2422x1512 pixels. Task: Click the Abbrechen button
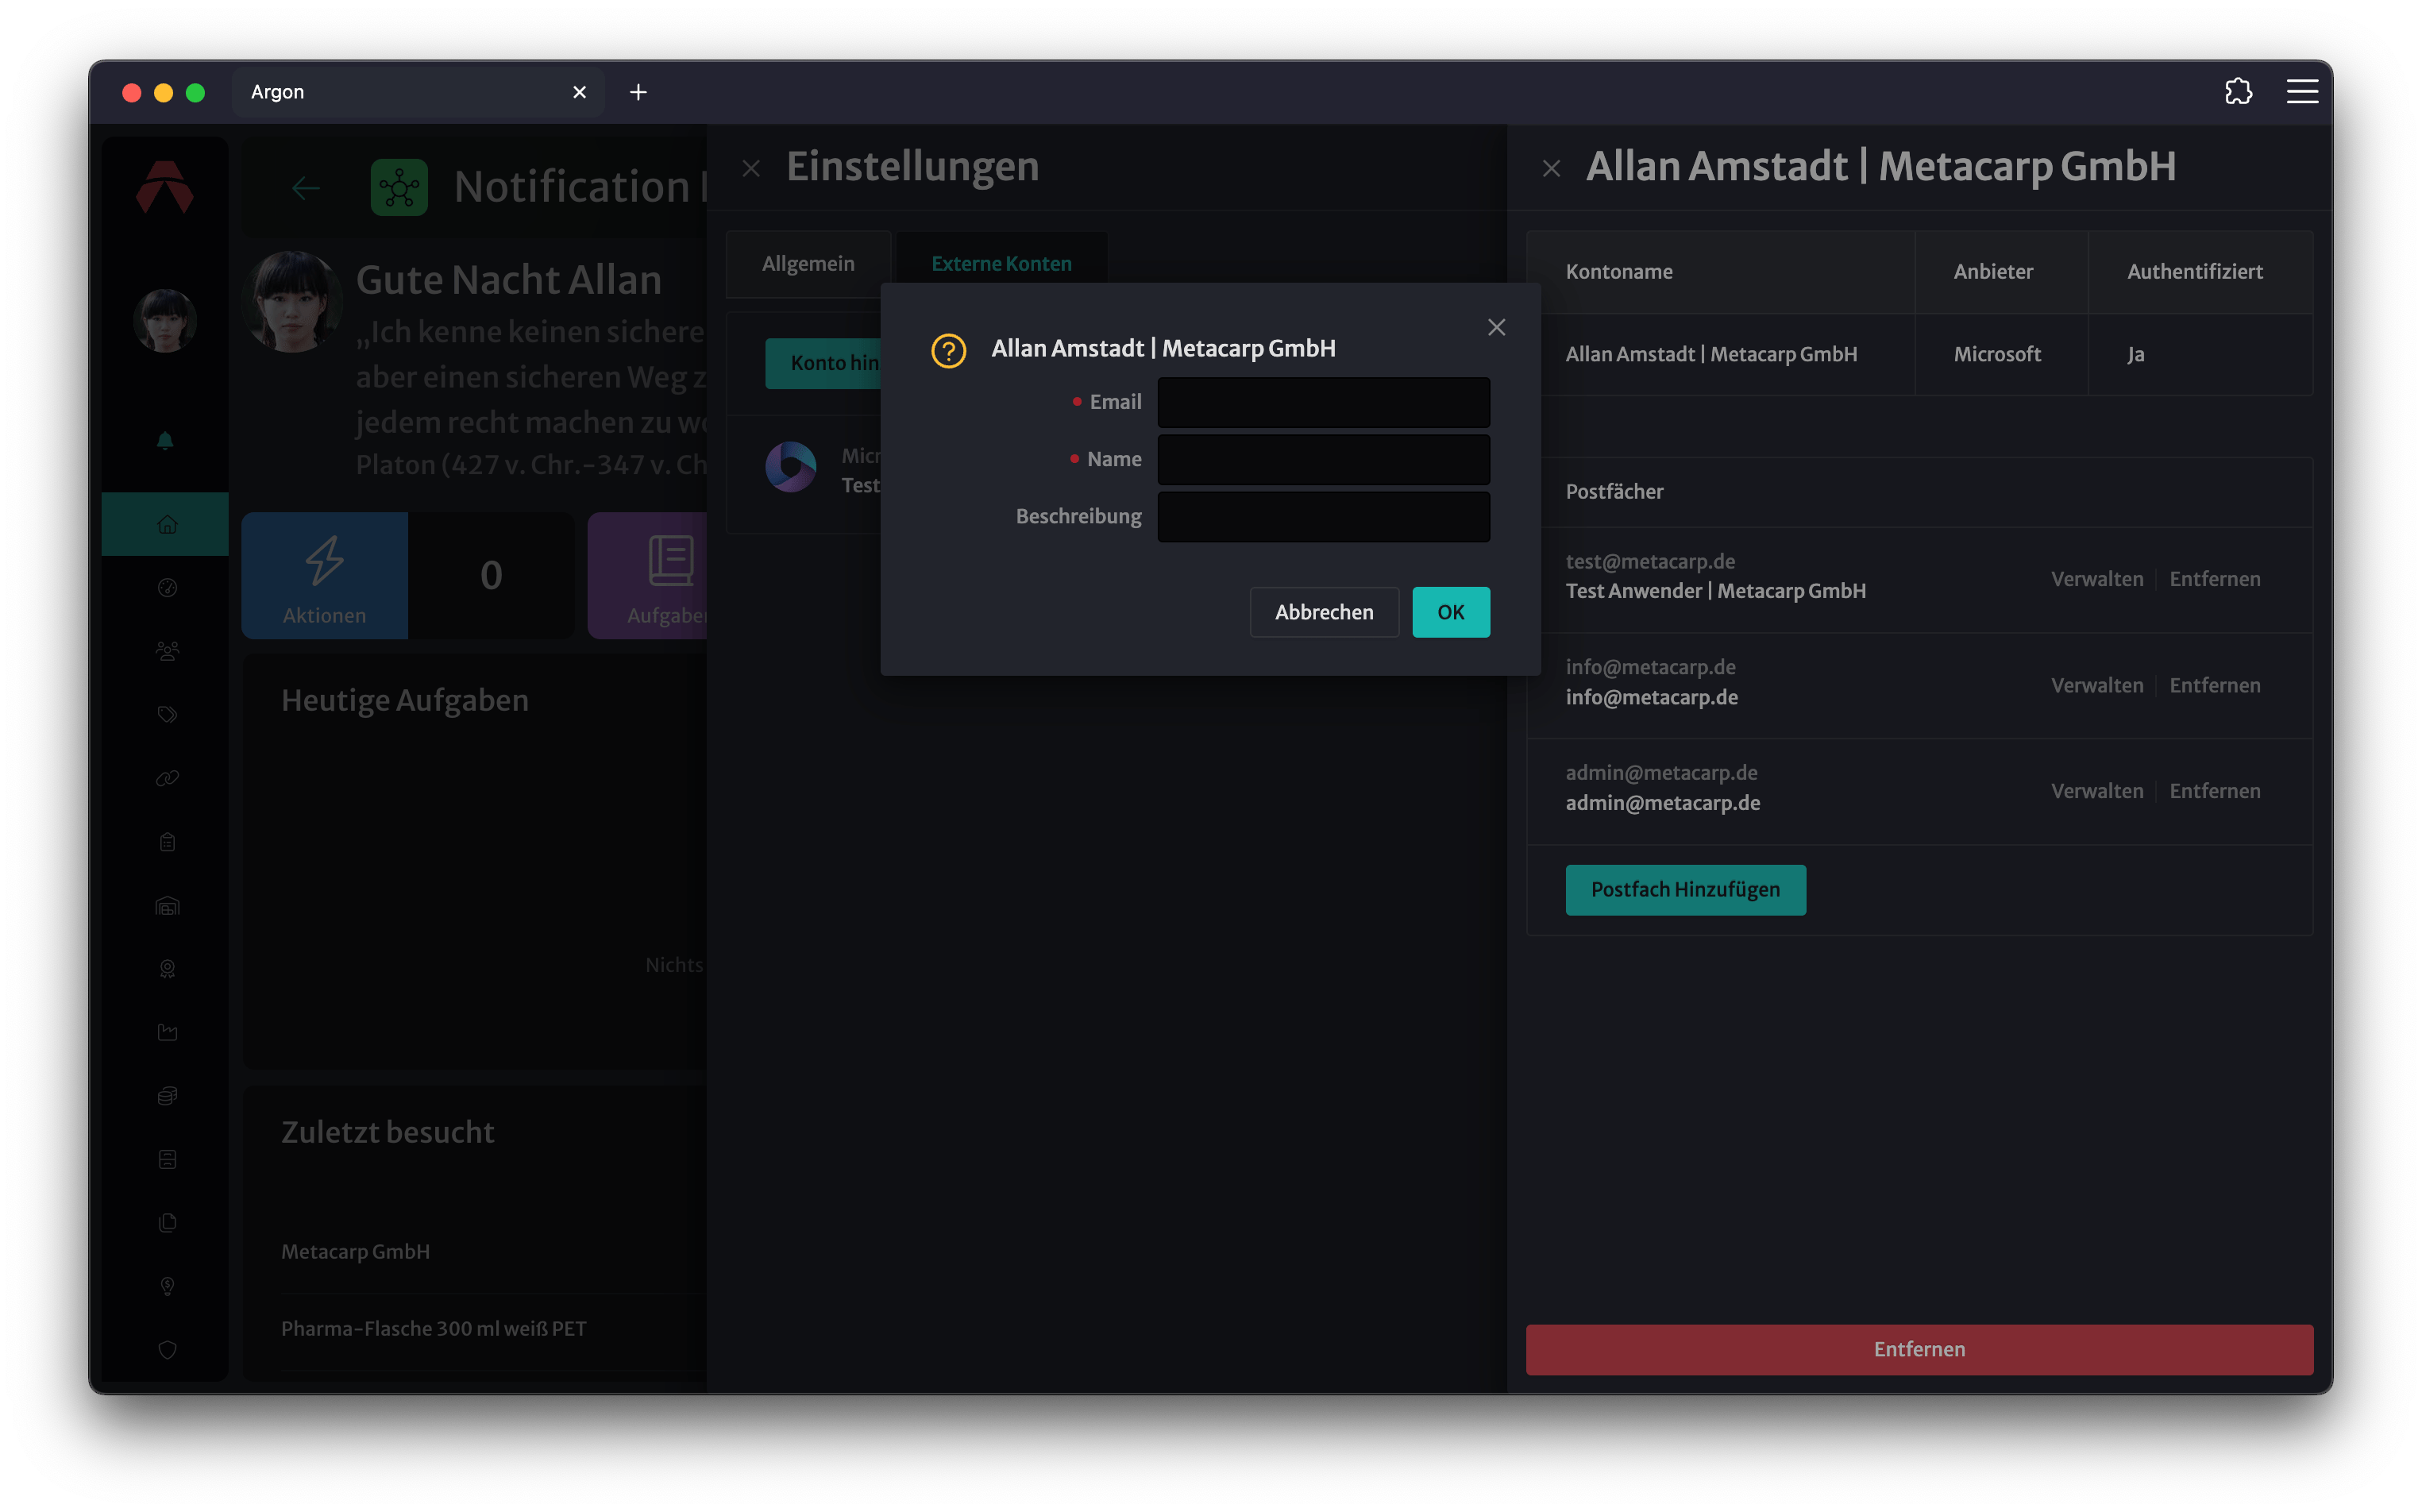[1324, 612]
